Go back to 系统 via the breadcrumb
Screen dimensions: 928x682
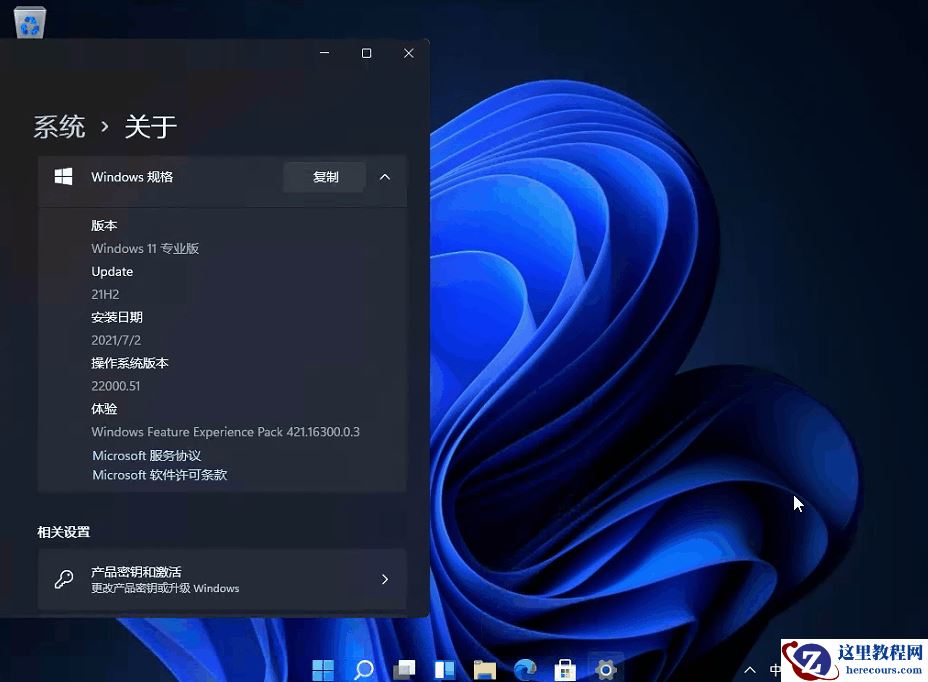pos(59,126)
